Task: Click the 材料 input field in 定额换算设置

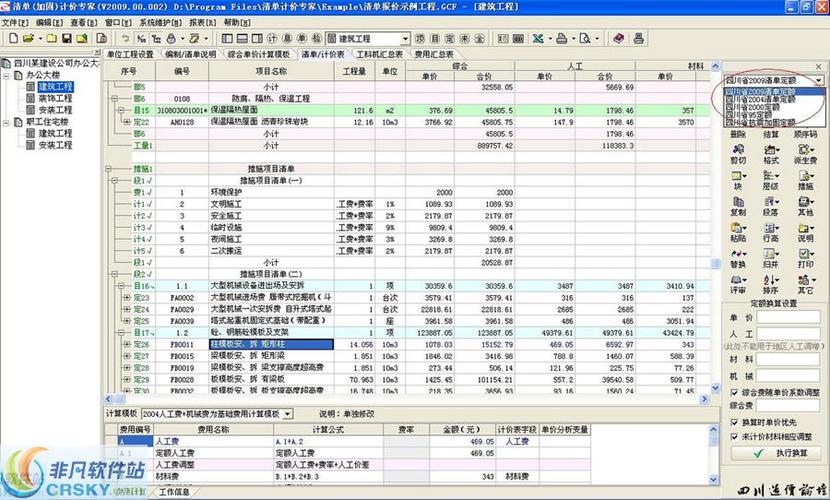Action: click(788, 360)
